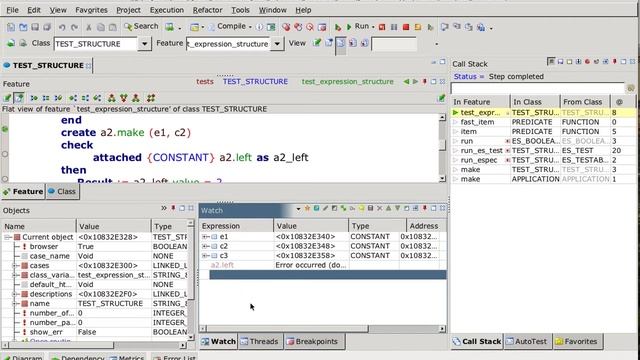
Task: Click the Class name input field
Action: tap(96, 44)
